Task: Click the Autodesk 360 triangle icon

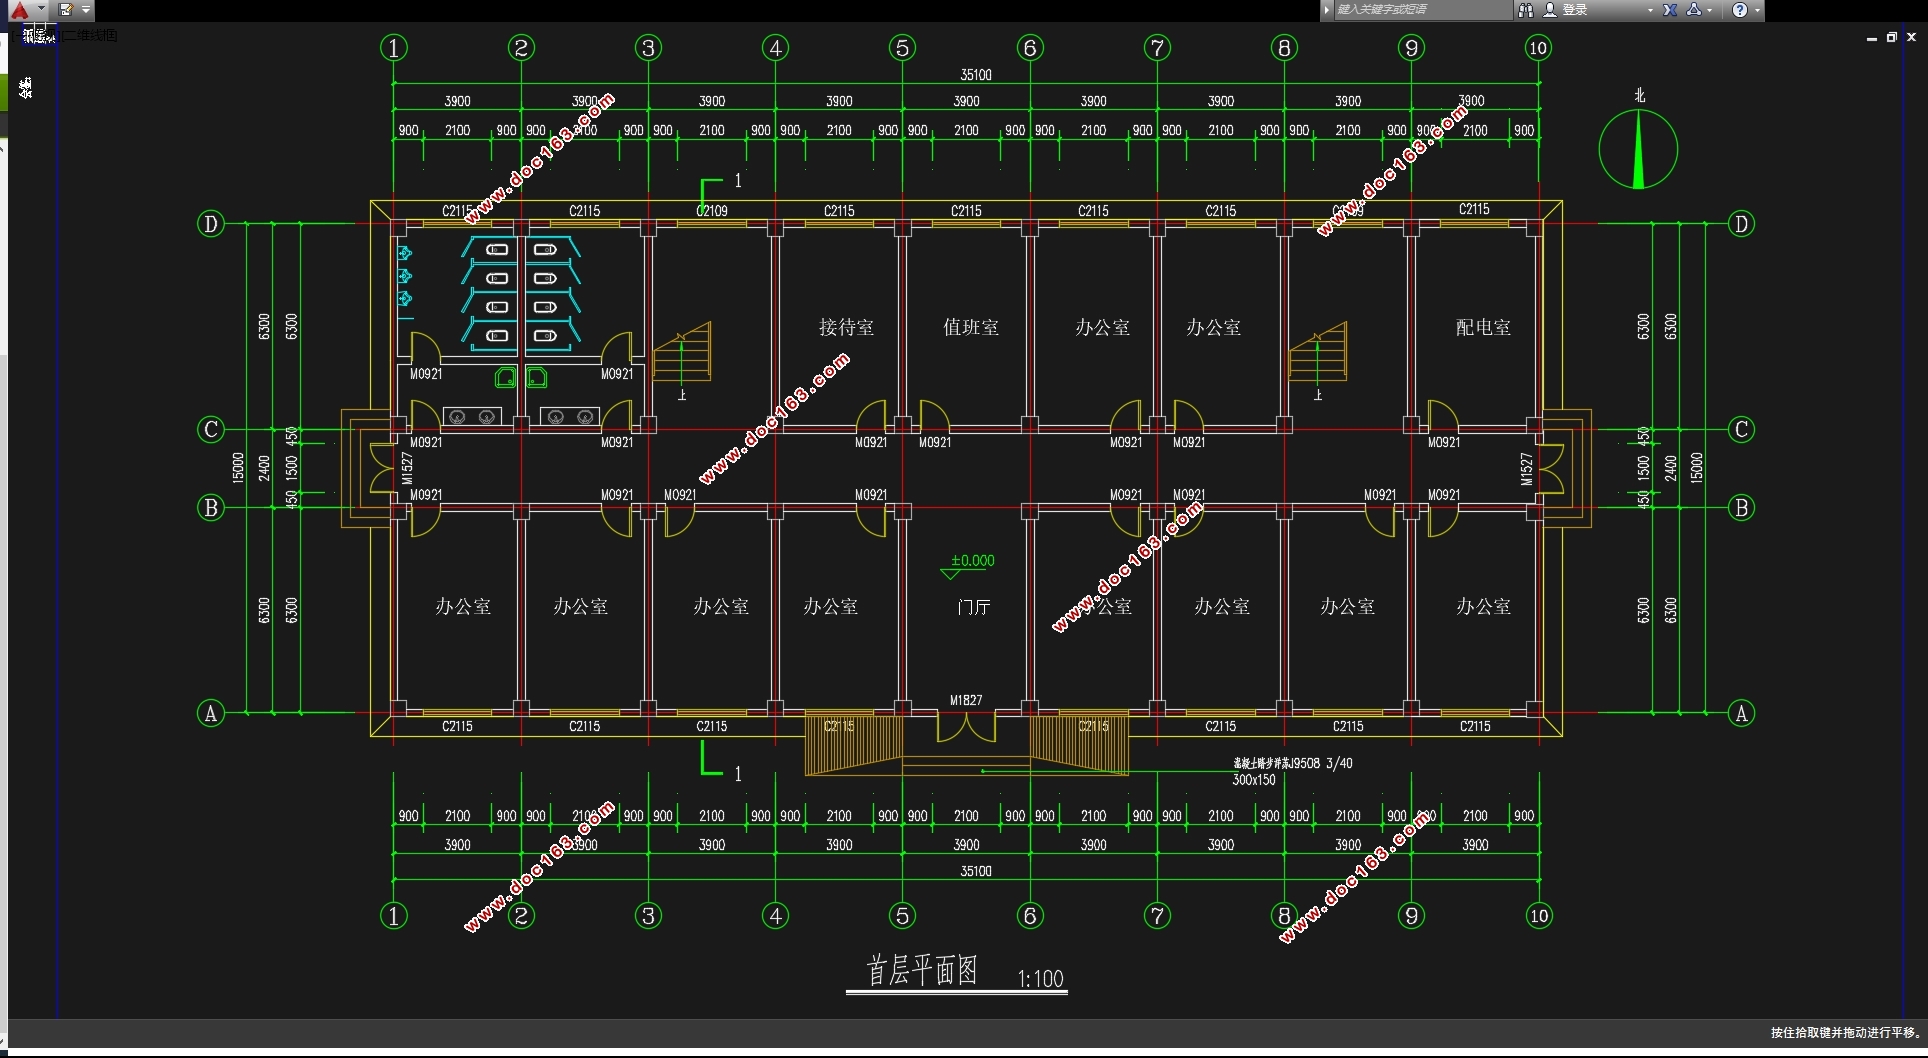Action: coord(1694,10)
